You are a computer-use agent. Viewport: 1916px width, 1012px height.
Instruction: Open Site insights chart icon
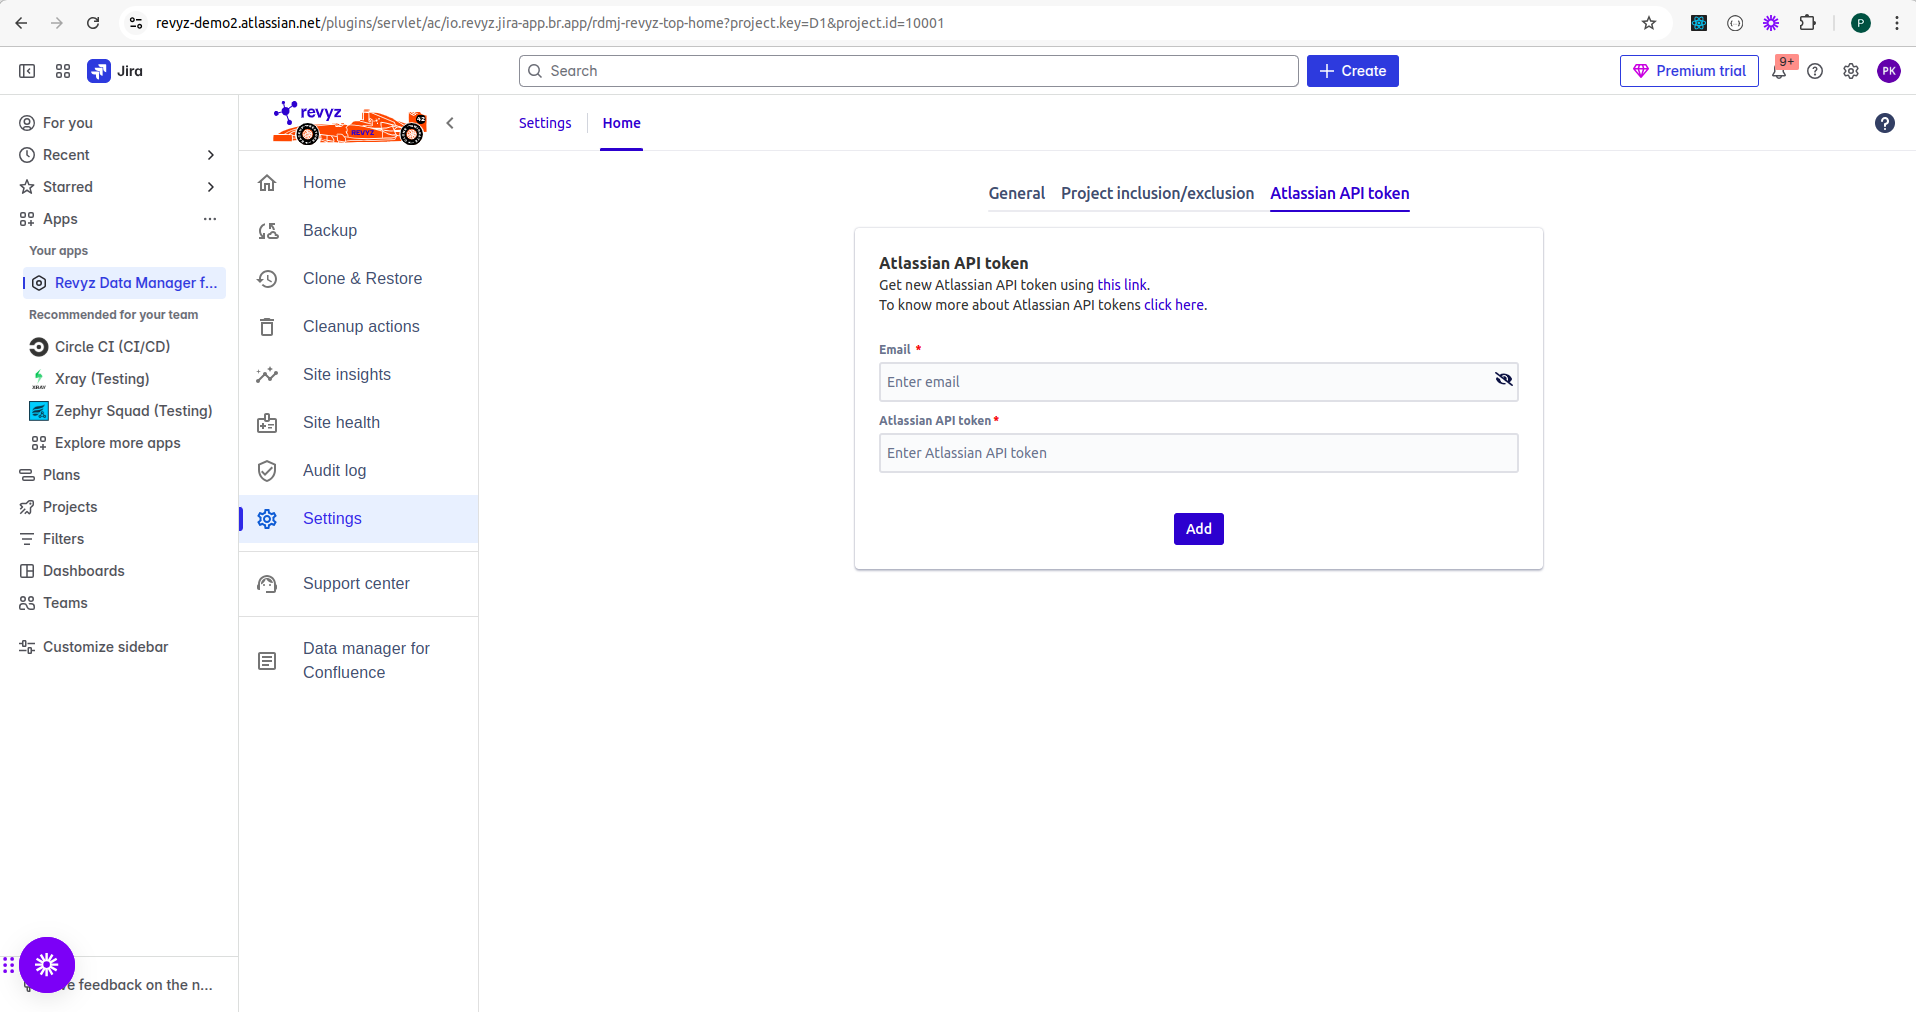point(267,375)
